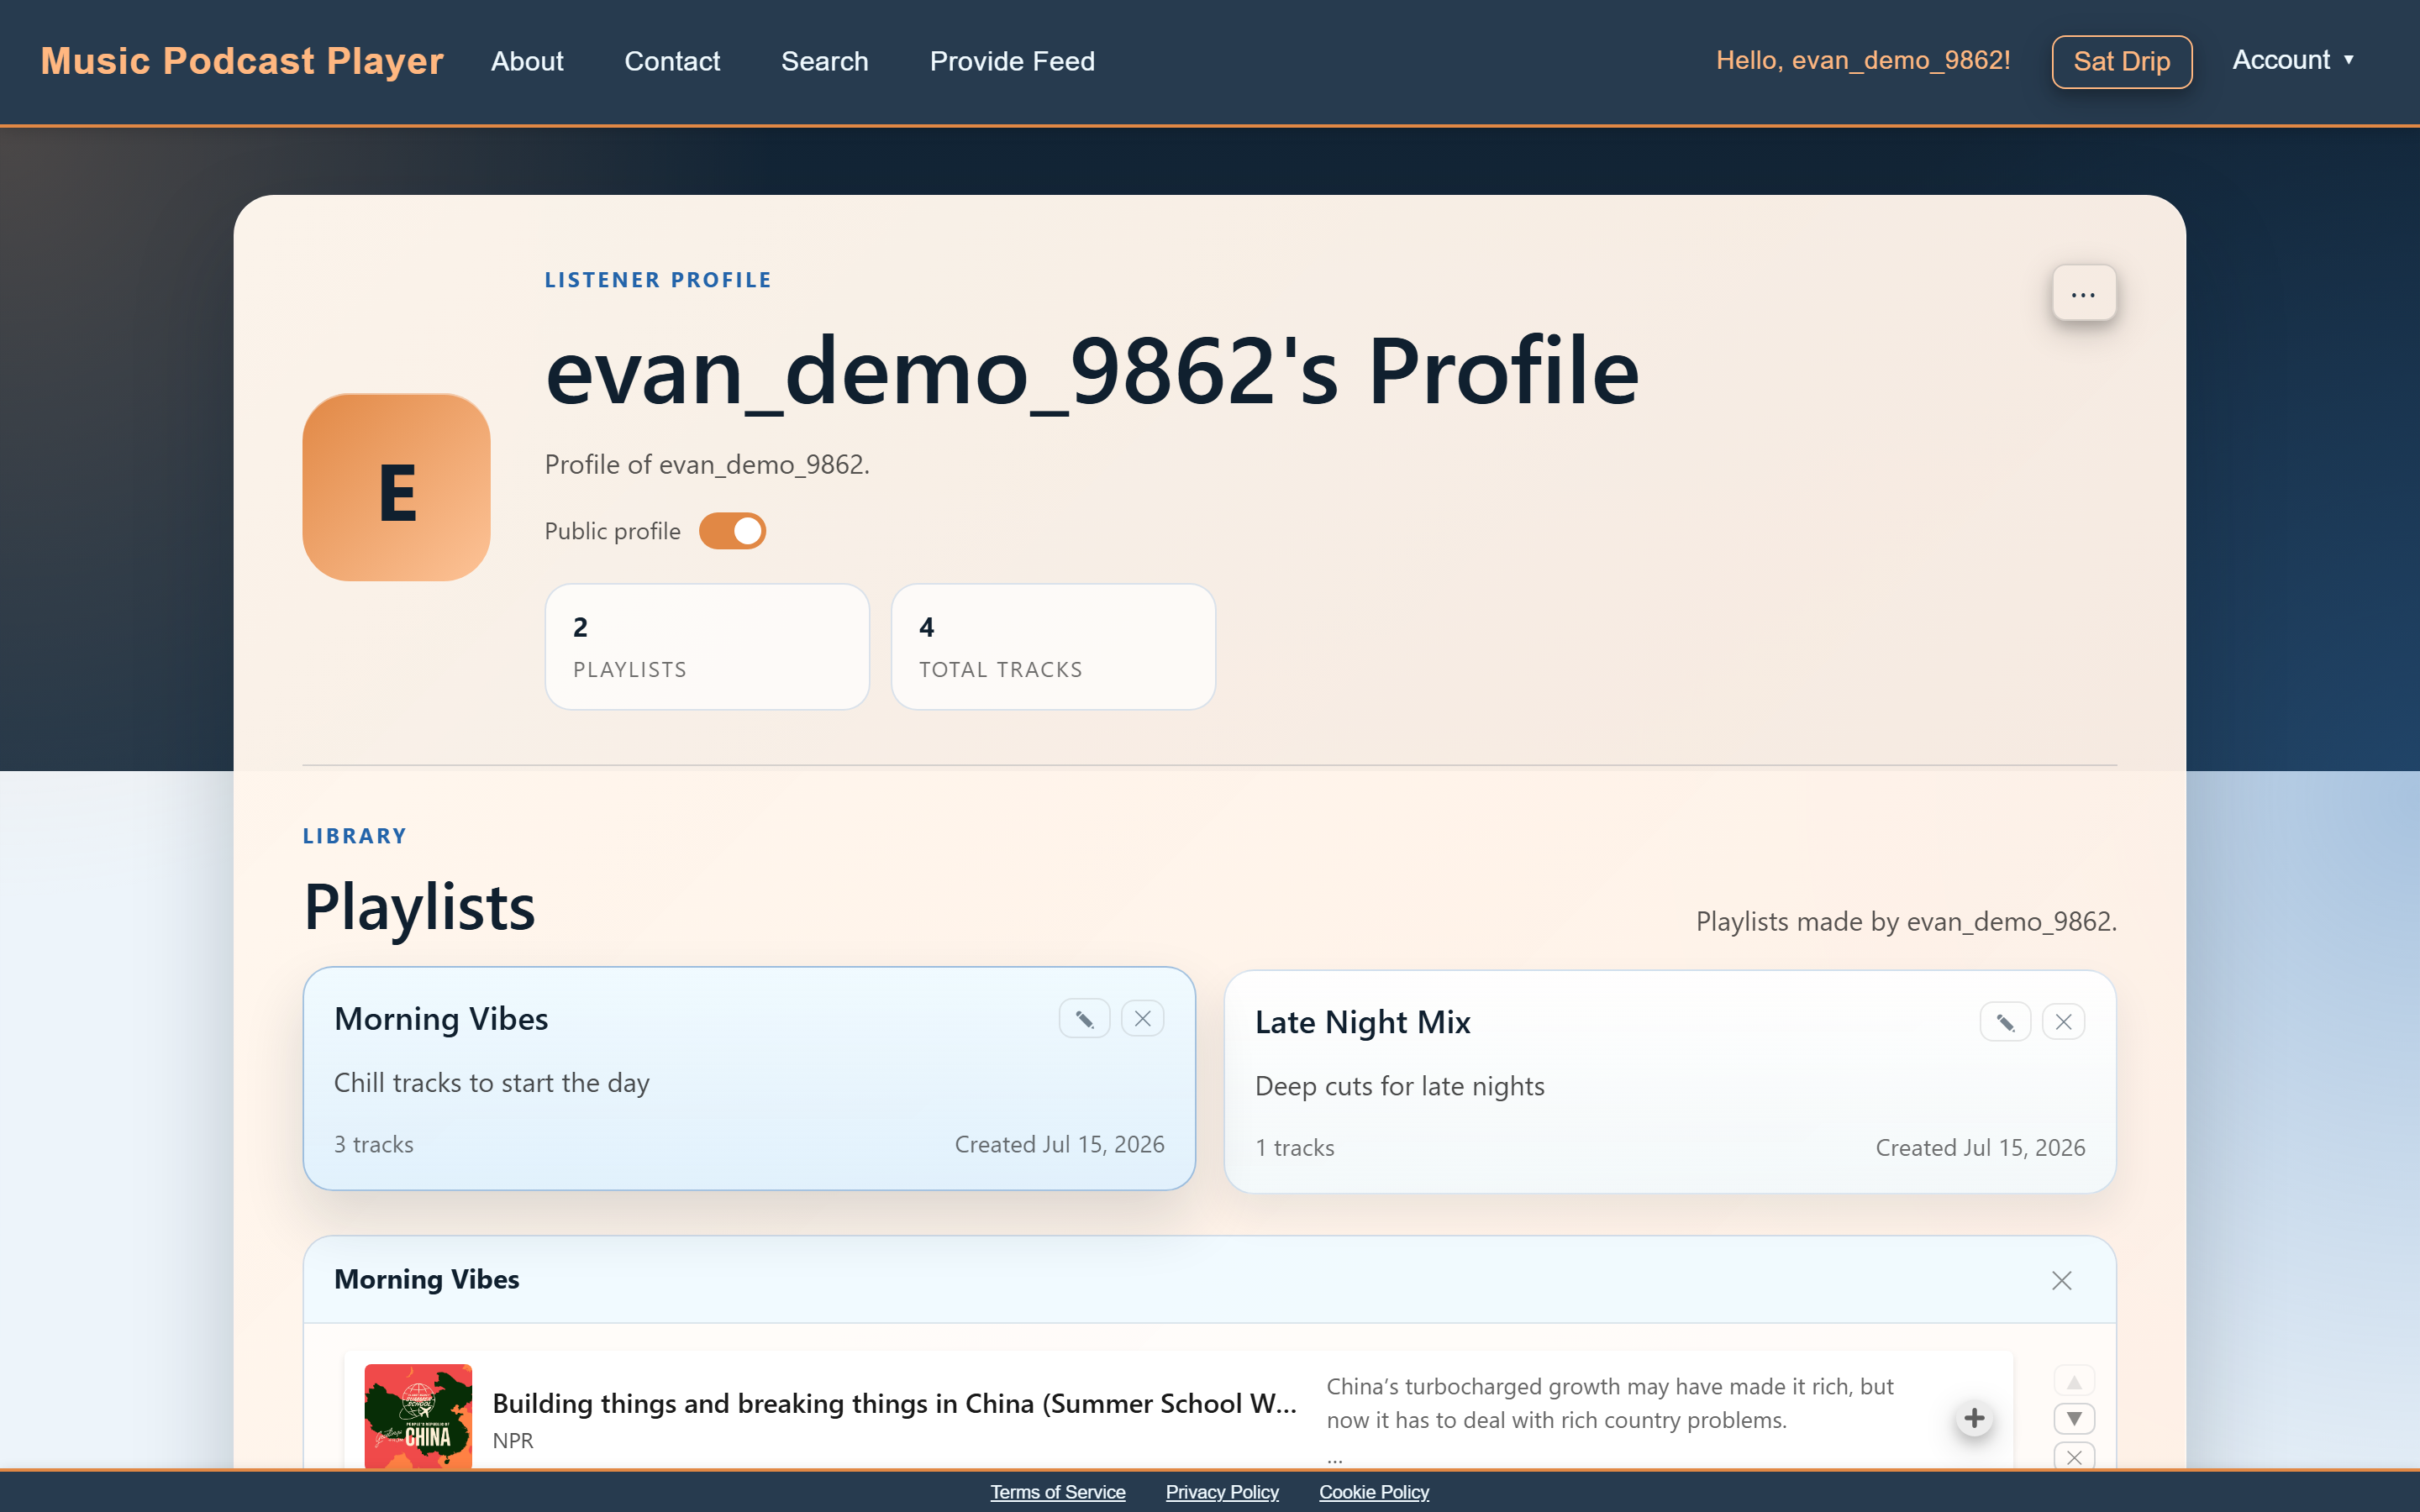Open the profile three-dots options menu
Image resolution: width=2420 pixels, height=1512 pixels.
[2084, 293]
